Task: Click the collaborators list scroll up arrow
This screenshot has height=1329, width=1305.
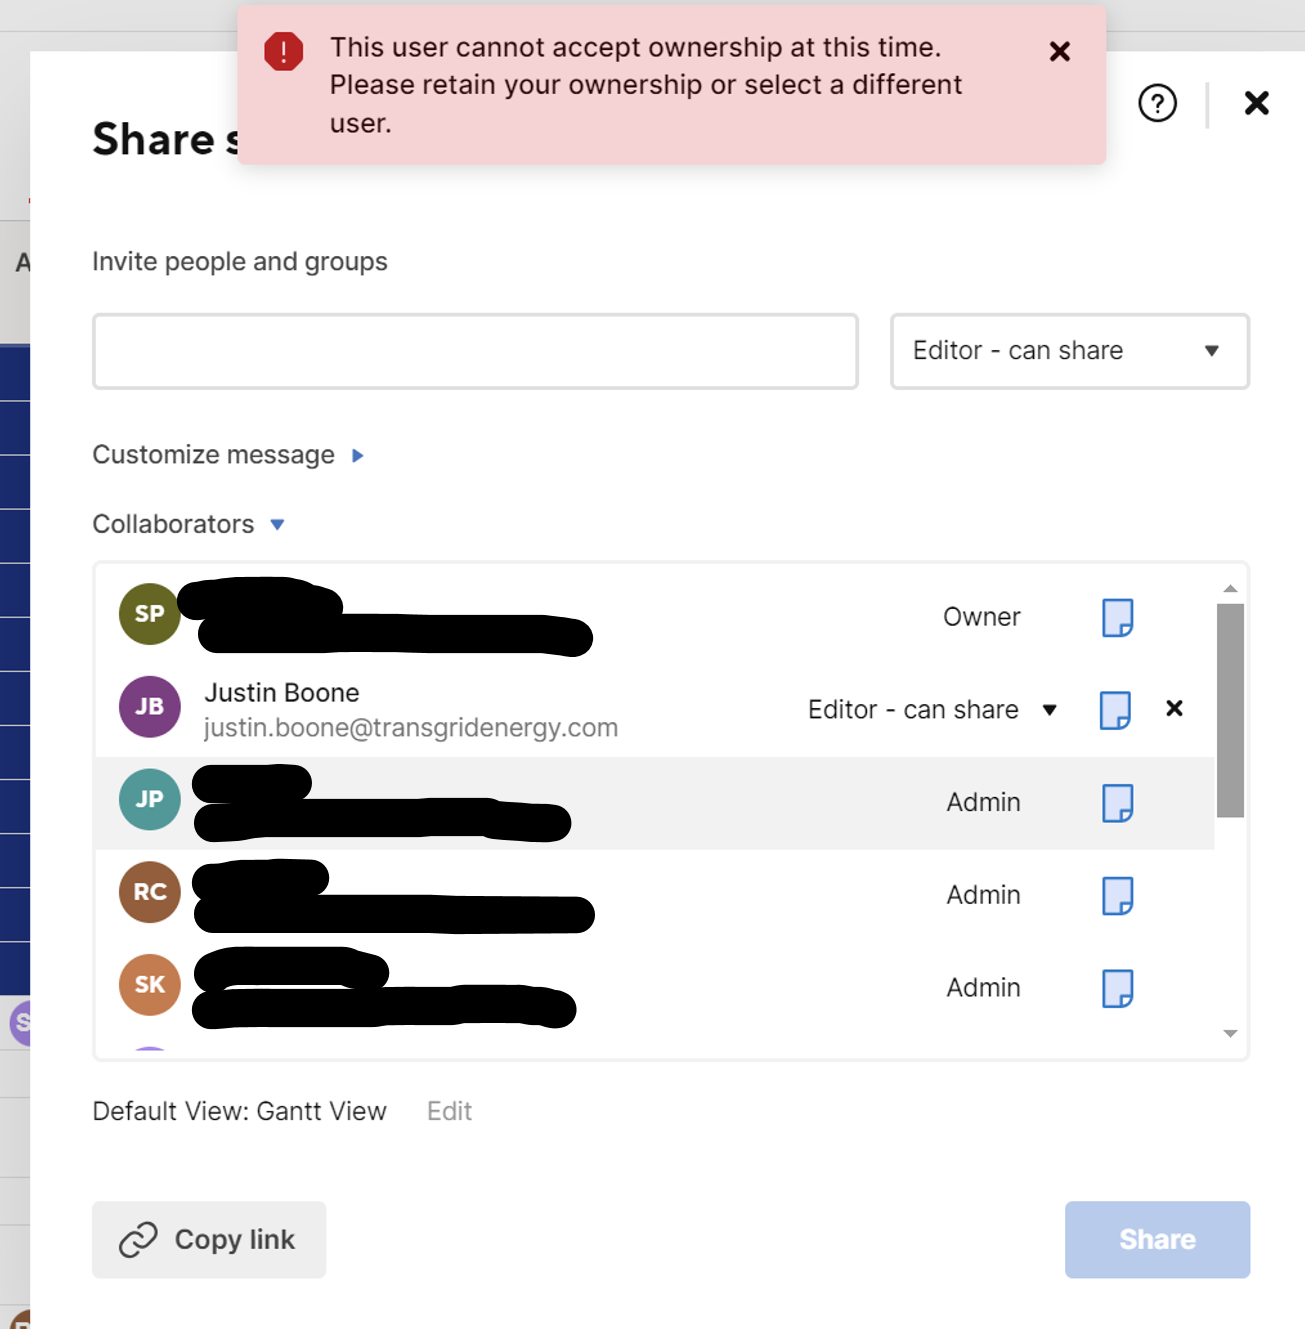Action: coord(1231,588)
